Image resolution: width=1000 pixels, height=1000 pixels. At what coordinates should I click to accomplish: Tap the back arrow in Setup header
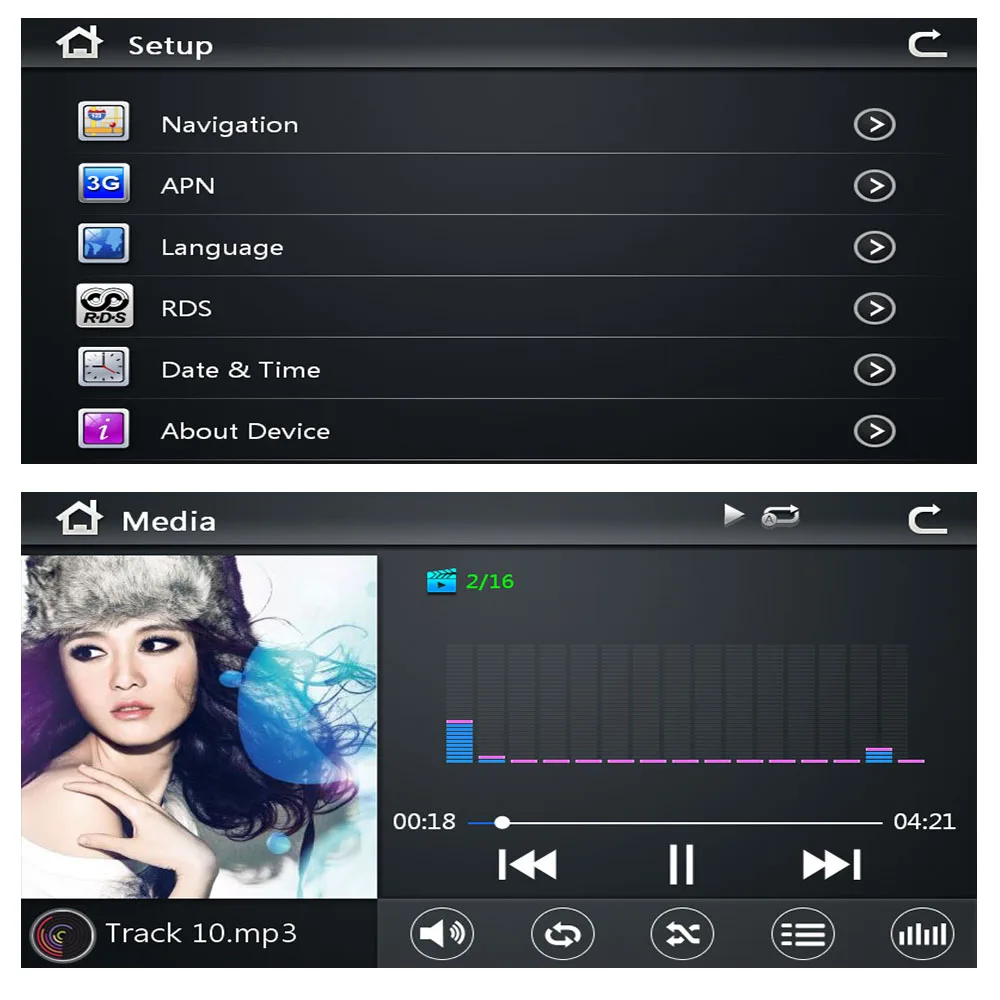point(927,43)
